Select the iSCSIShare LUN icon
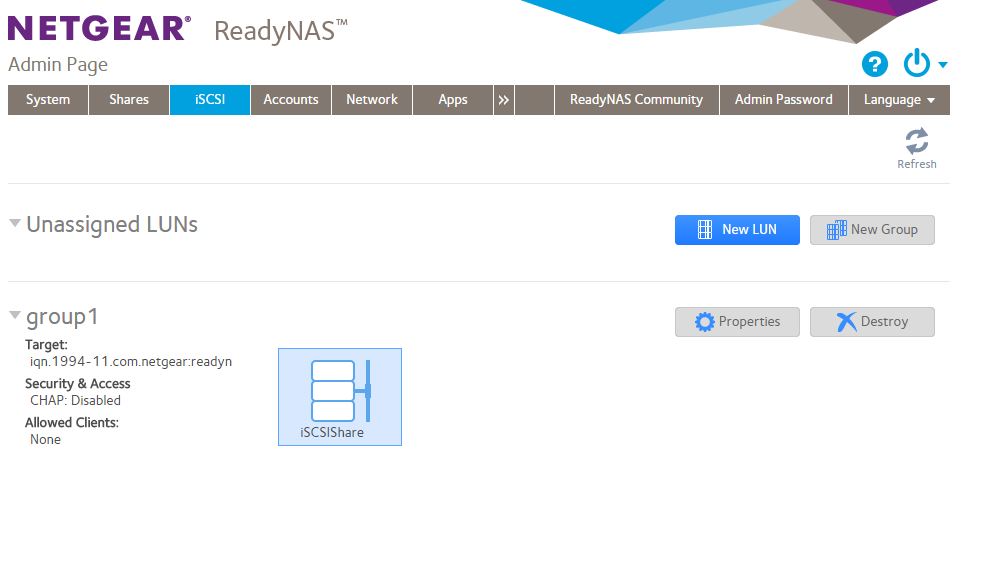Viewport: 983px width, 572px height. pyautogui.click(x=340, y=397)
